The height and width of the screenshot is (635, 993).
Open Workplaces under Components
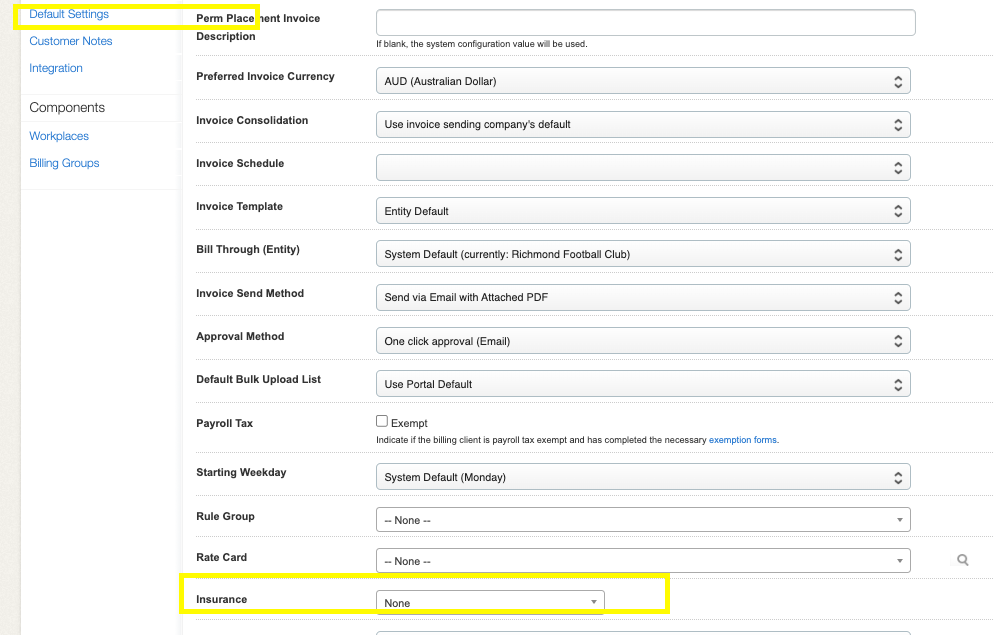[x=59, y=136]
